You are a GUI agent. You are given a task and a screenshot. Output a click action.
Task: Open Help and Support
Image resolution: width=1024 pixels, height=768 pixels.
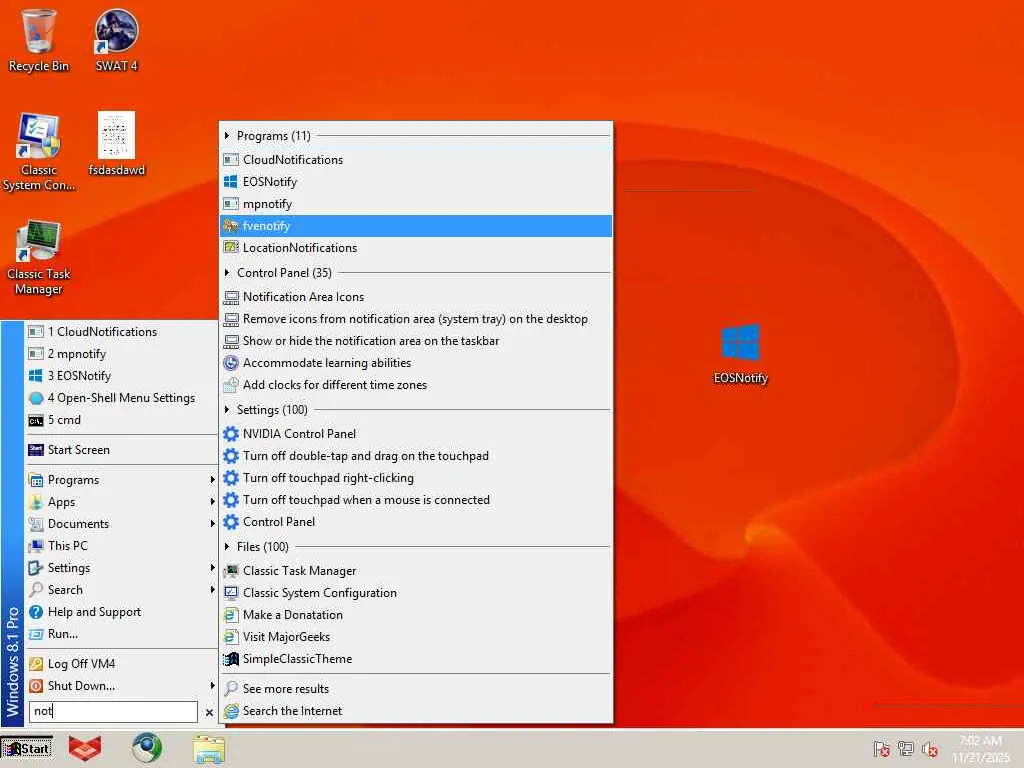click(x=121, y=612)
